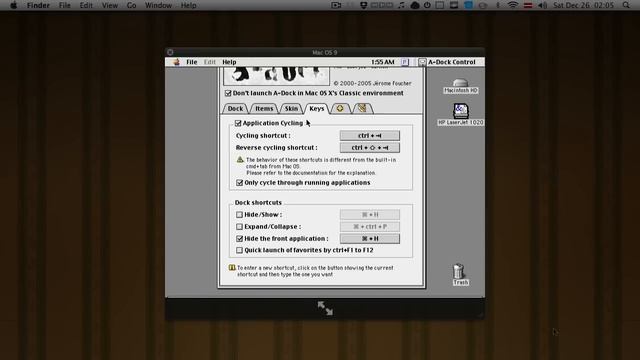Open the Go menu in Finder
Screen dimensions: 640x360
131,5
